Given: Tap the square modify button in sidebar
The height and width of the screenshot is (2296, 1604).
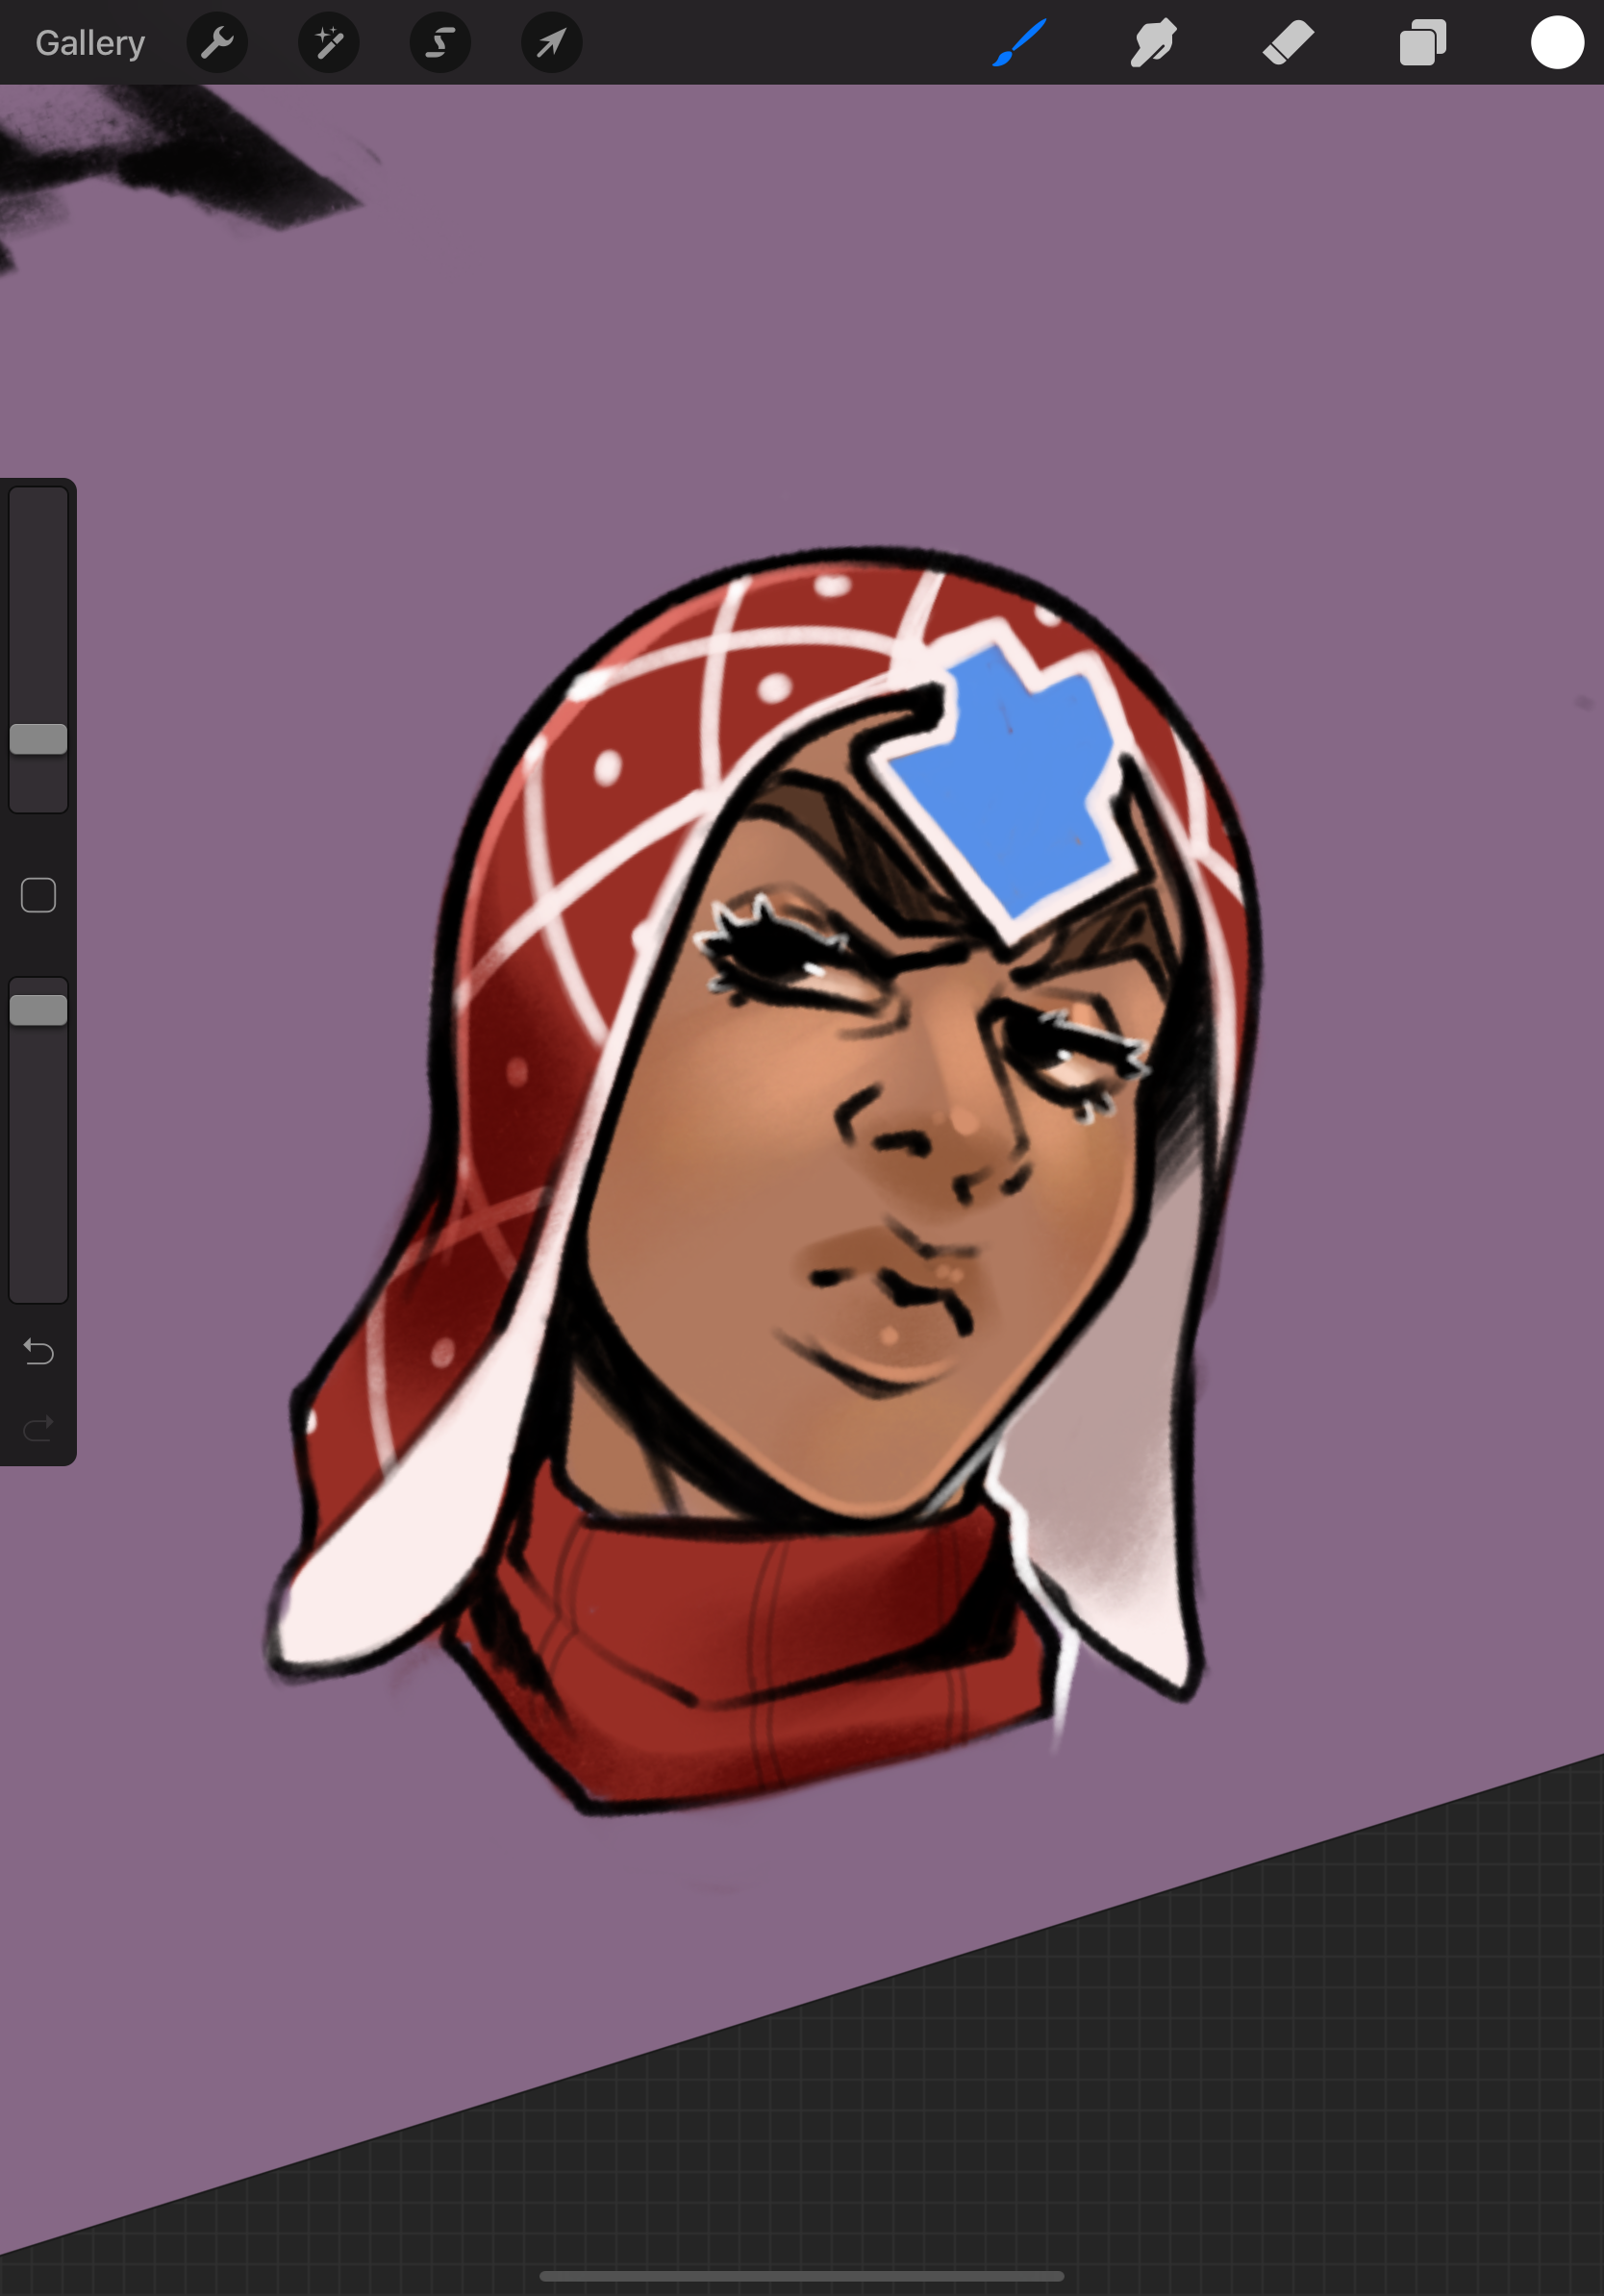Looking at the screenshot, I should tap(38, 895).
